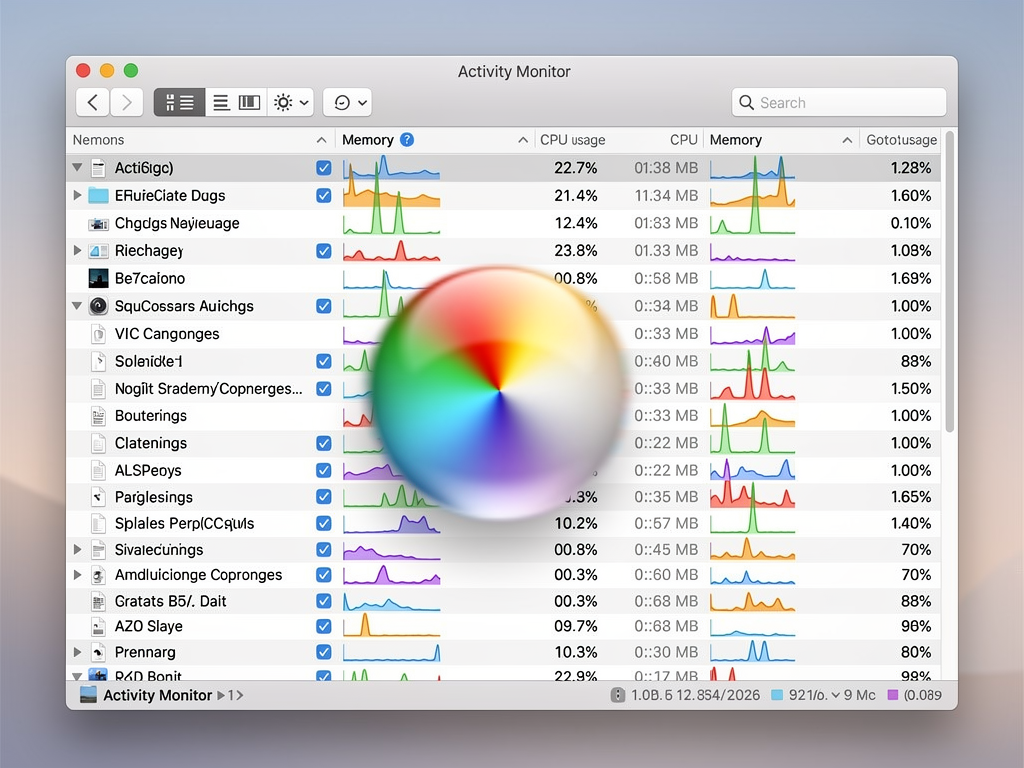This screenshot has width=1024, height=768.
Task: Uncheck the ERuieCiate Dugs checkbox
Action: pyautogui.click(x=323, y=195)
